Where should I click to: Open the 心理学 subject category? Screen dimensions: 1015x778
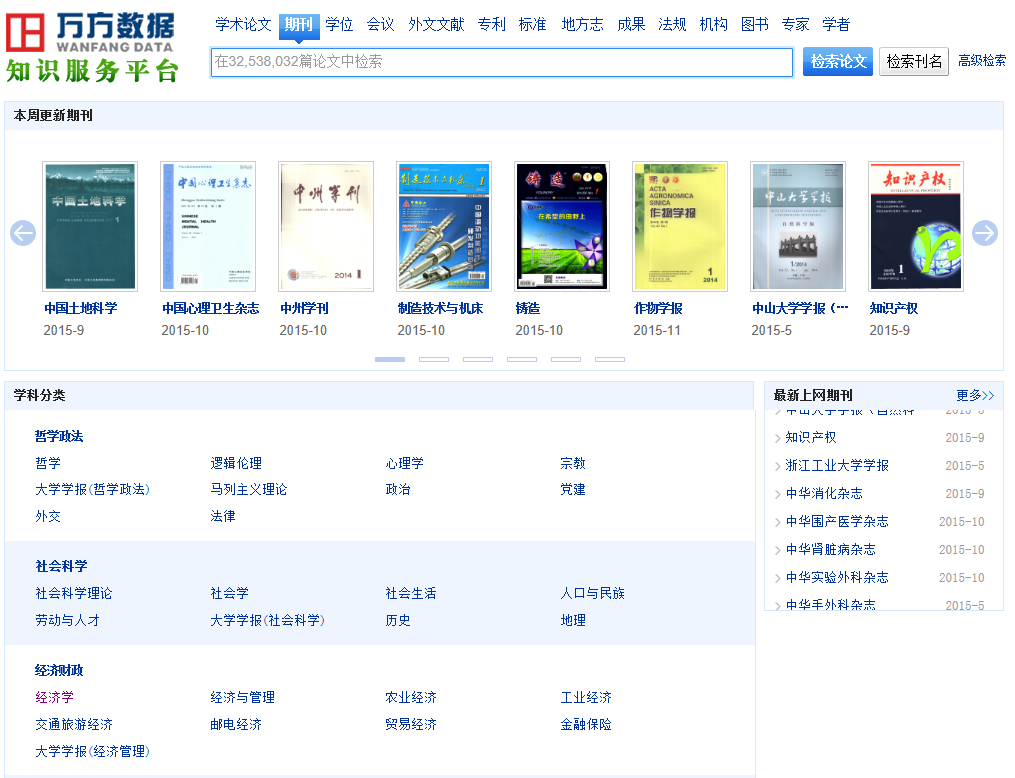(405, 463)
